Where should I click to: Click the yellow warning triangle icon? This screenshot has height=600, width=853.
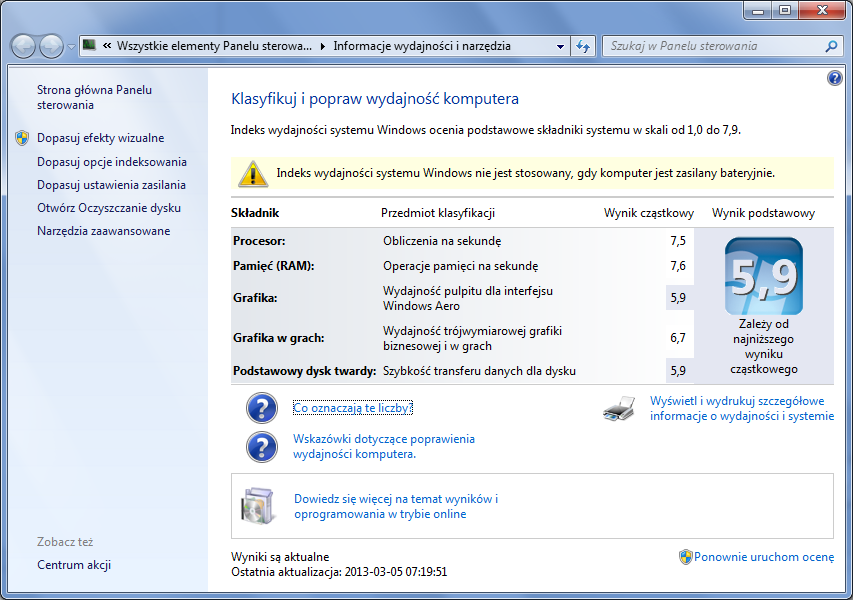(x=253, y=174)
